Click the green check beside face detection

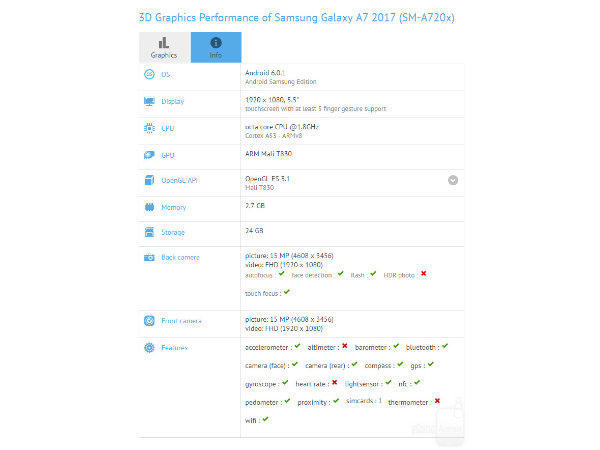(x=341, y=274)
